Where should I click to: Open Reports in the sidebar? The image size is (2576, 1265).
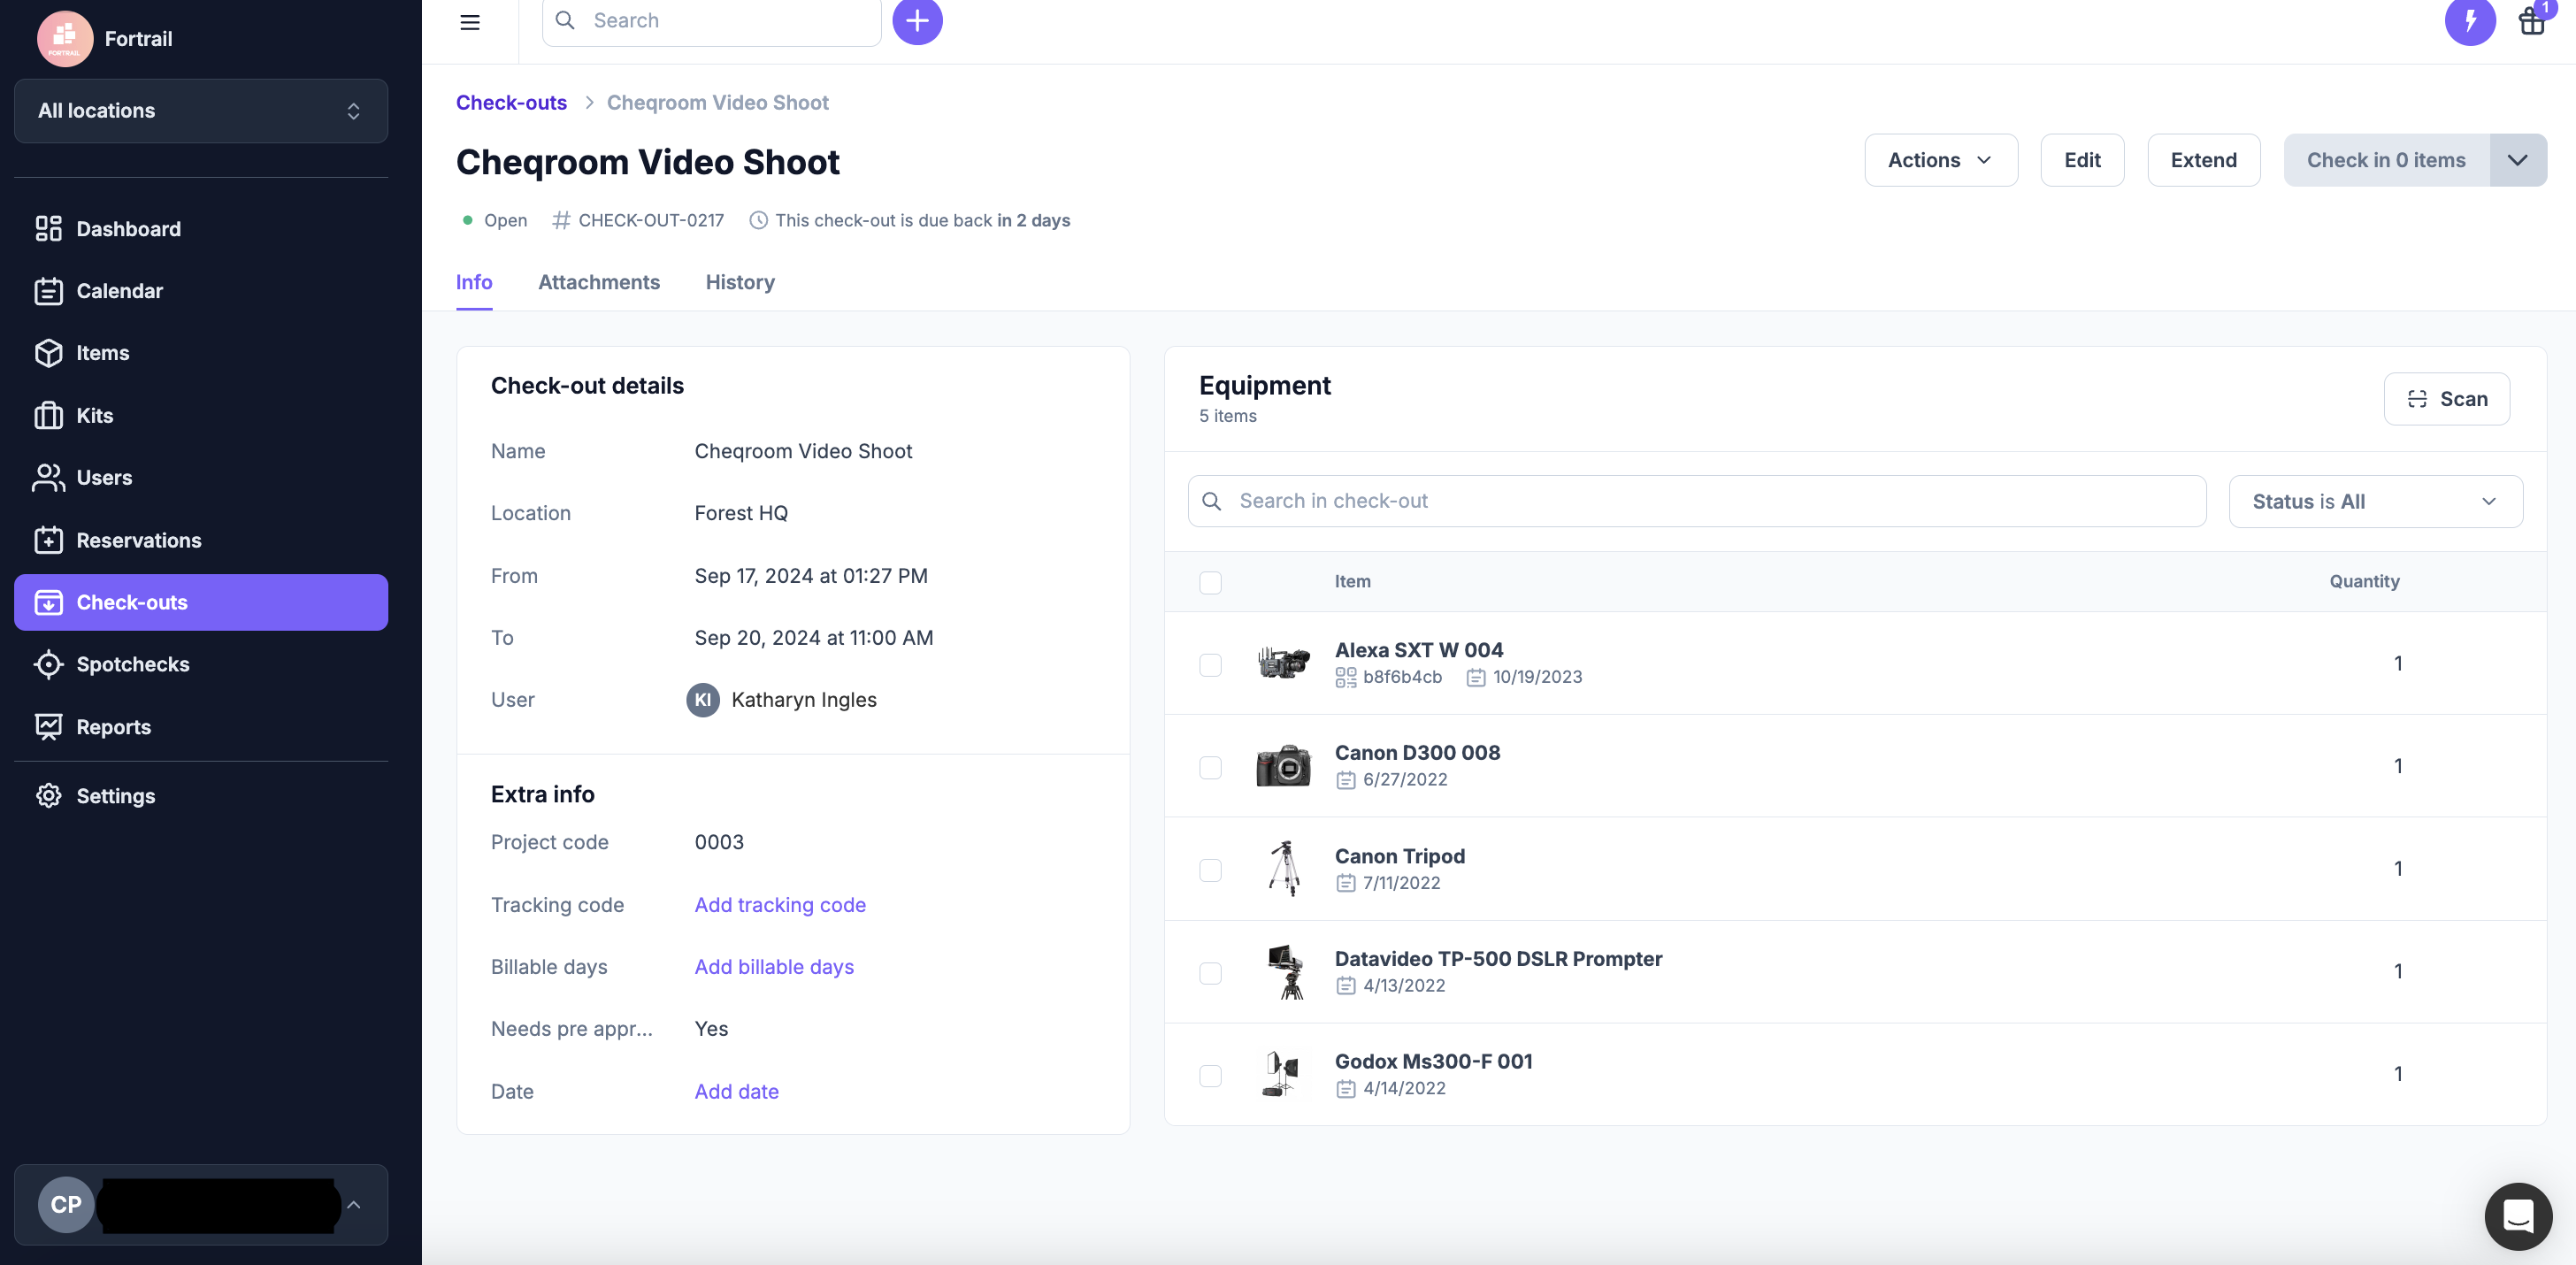[113, 727]
